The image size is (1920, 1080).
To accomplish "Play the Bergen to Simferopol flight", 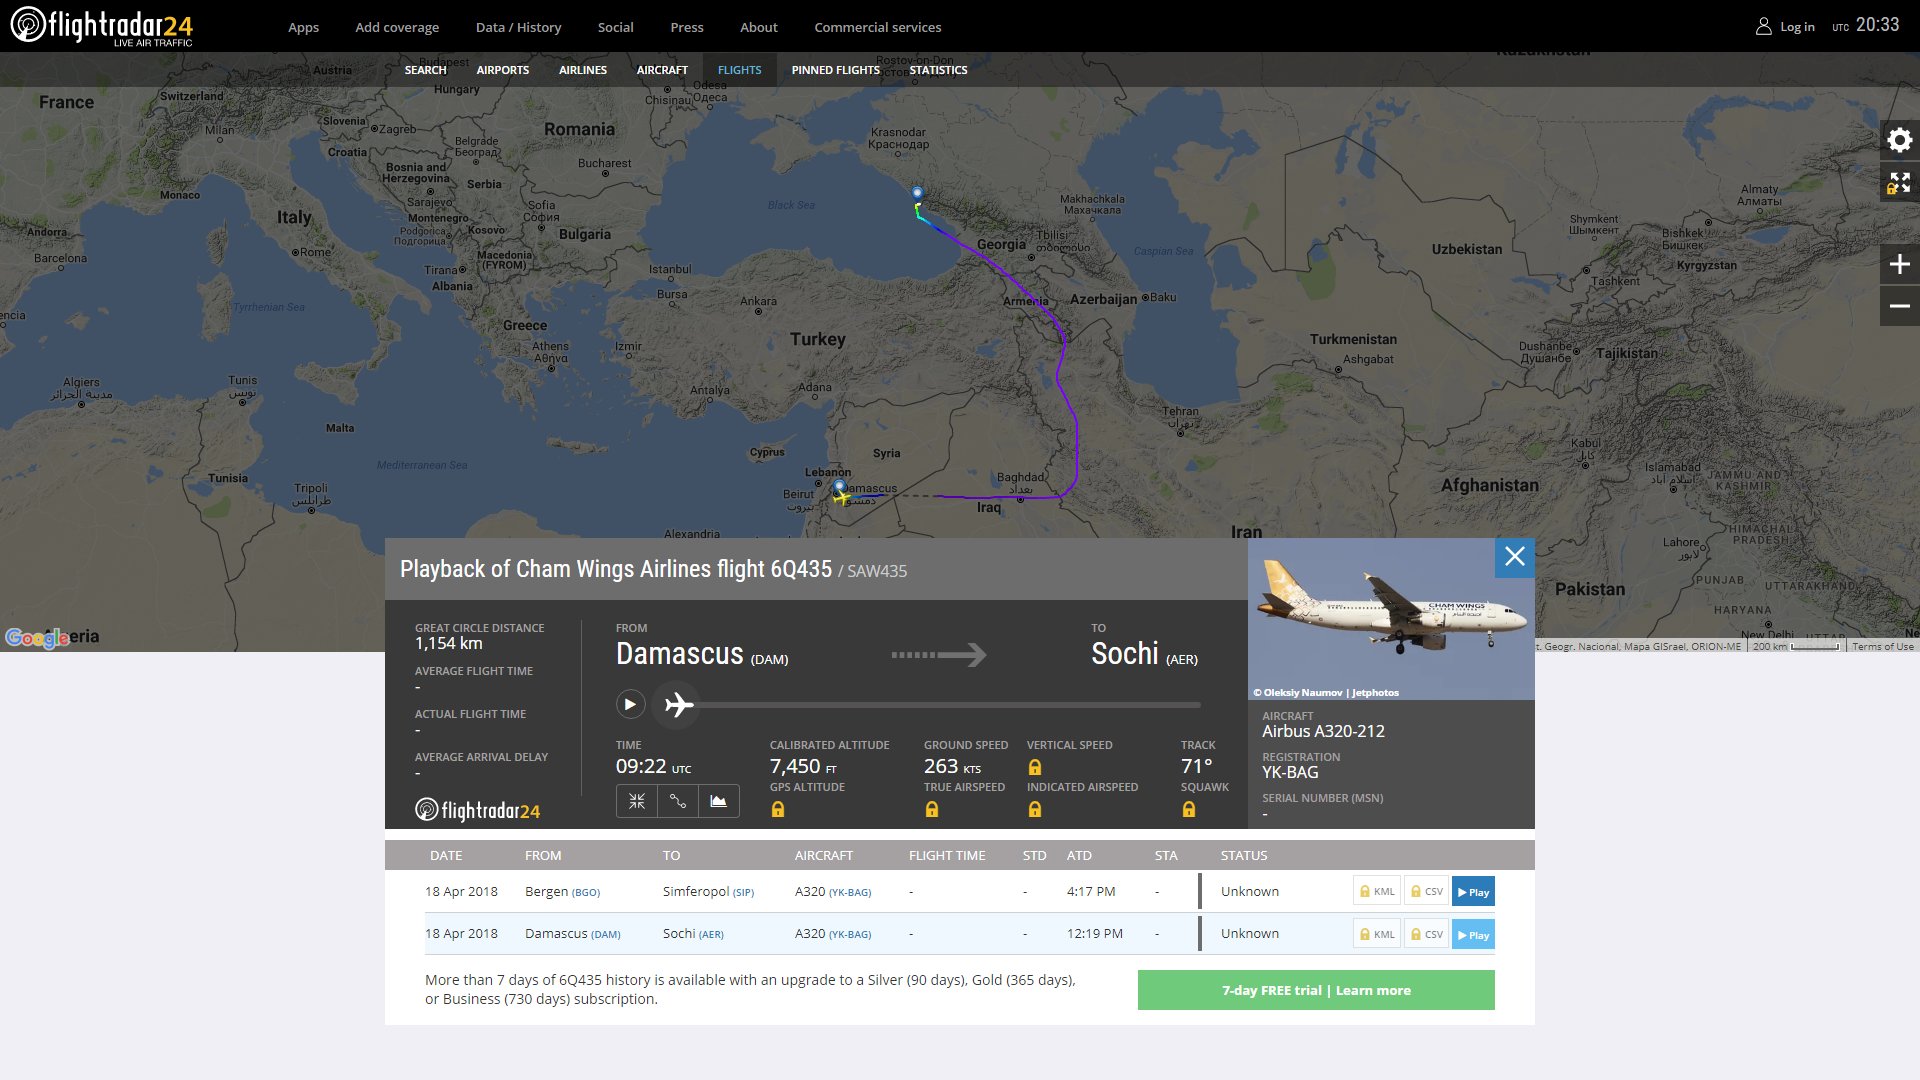I will coord(1473,892).
